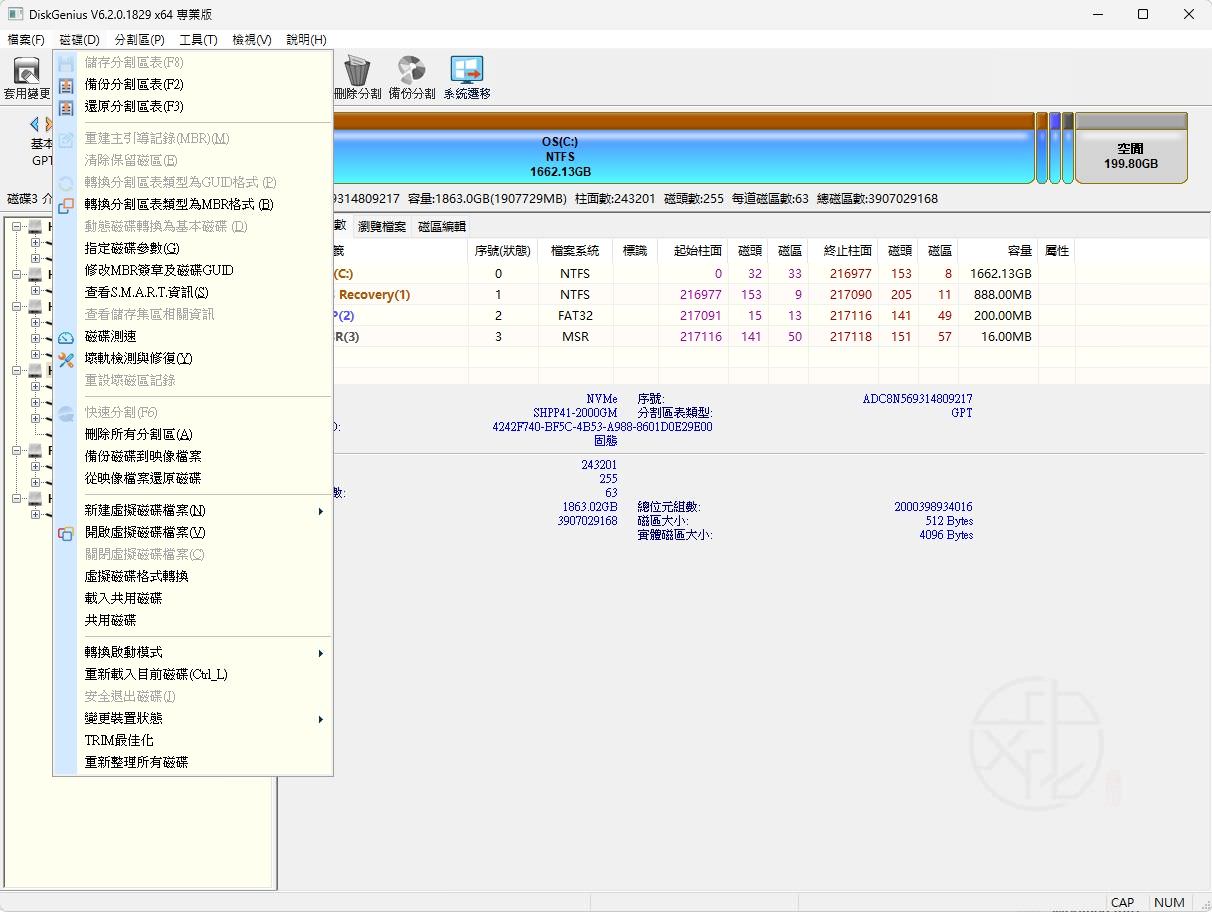Click the Delete Partition (刪除分割) trash icon
The width and height of the screenshot is (1212, 912).
[357, 71]
